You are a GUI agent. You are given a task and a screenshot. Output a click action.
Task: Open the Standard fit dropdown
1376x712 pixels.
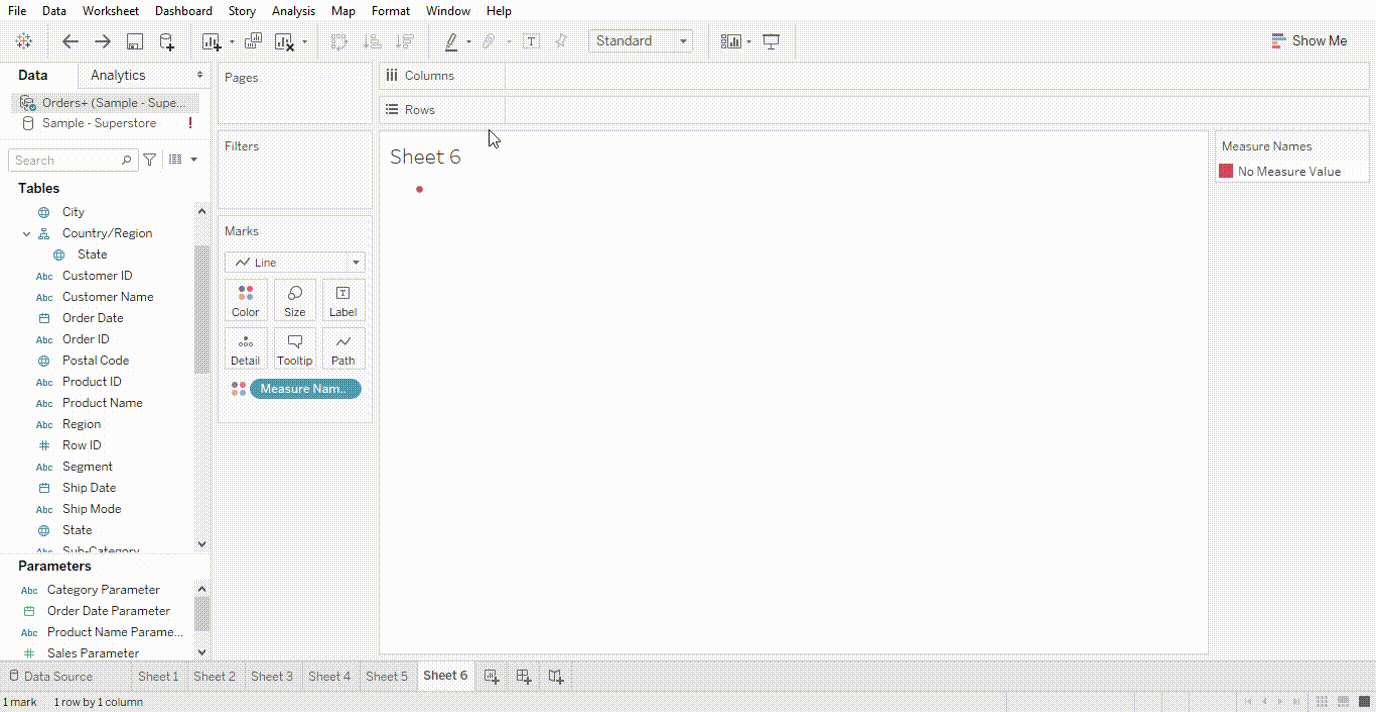click(641, 41)
